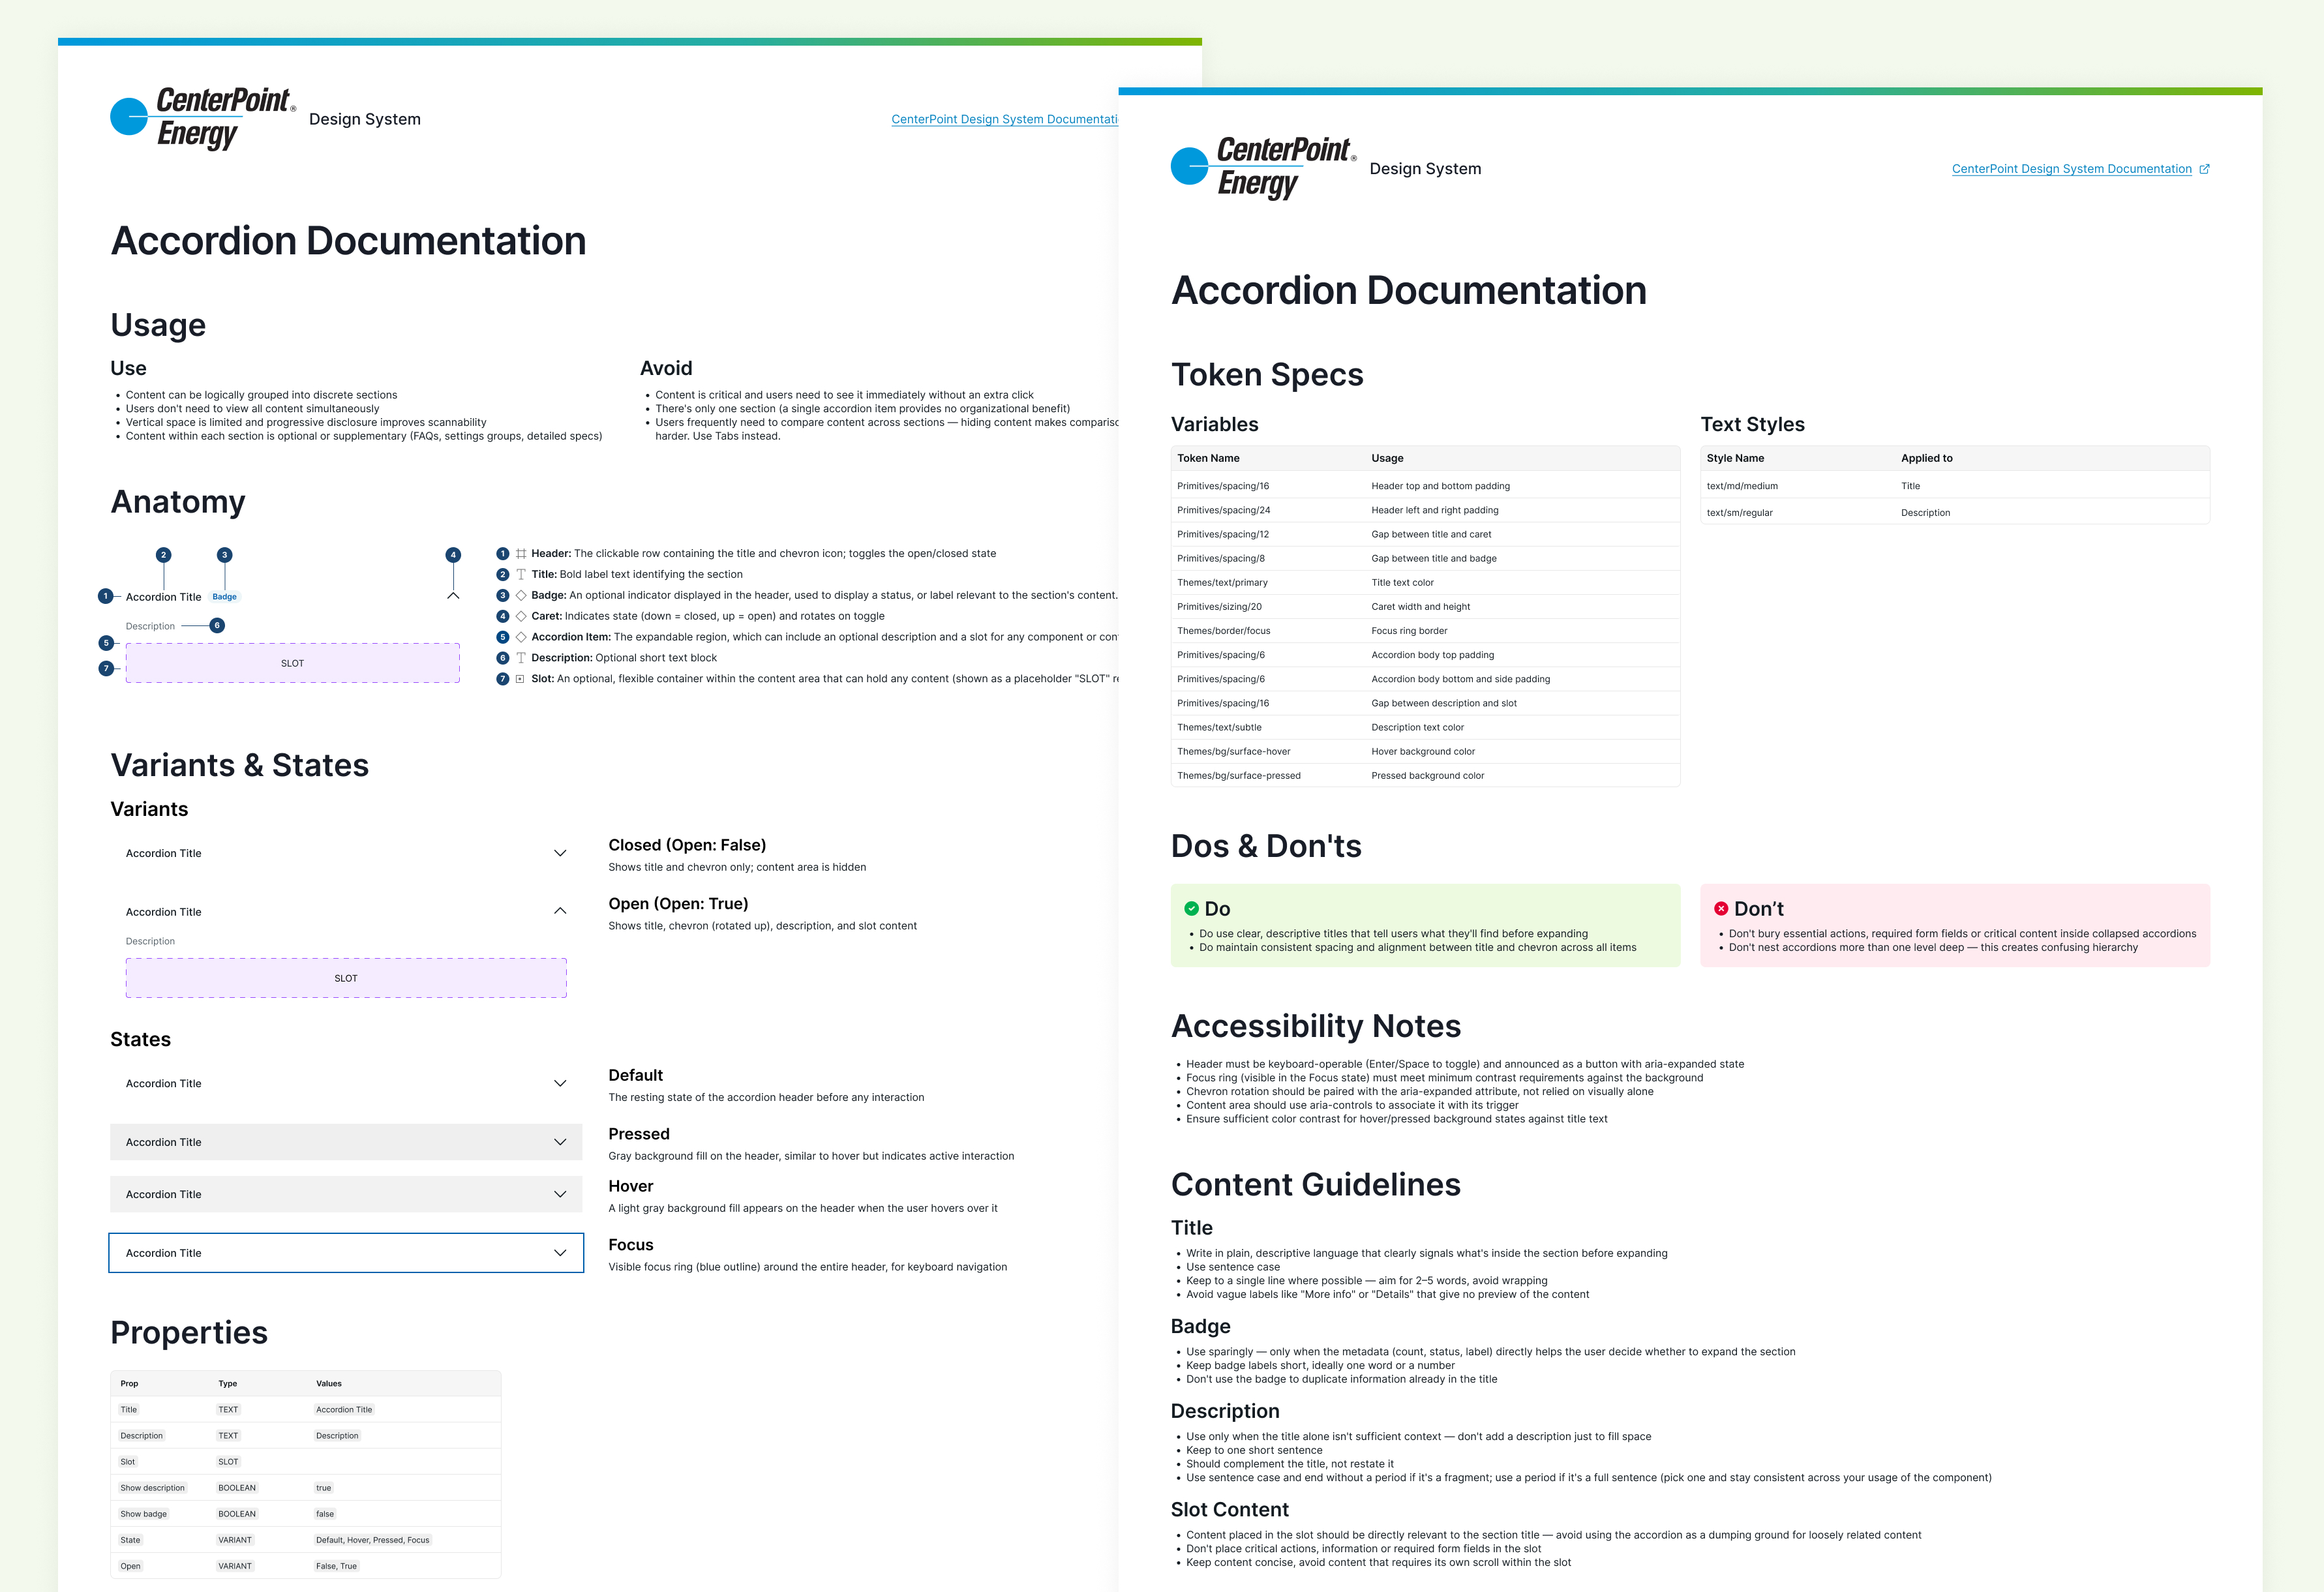Click the chevron in the Hover state accordion row
This screenshot has width=2324, height=1592.
(x=560, y=1194)
